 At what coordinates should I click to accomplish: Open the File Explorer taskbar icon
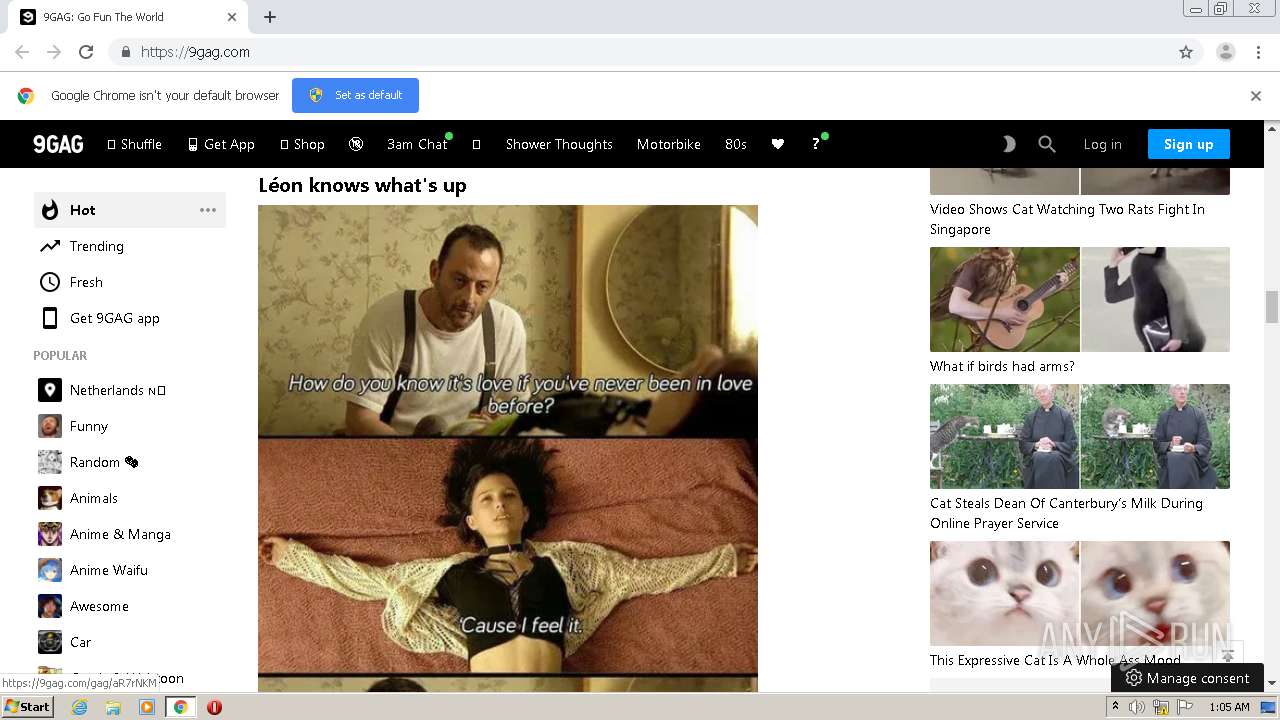[113, 707]
